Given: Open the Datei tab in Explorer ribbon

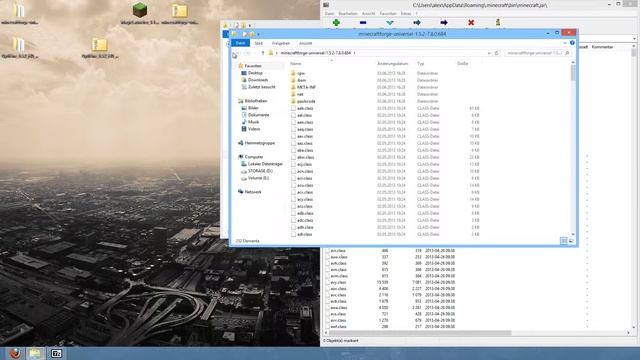Looking at the screenshot, I should pos(240,43).
